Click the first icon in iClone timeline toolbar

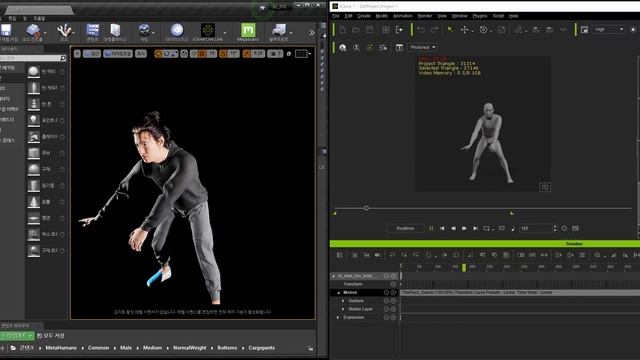click(x=340, y=255)
